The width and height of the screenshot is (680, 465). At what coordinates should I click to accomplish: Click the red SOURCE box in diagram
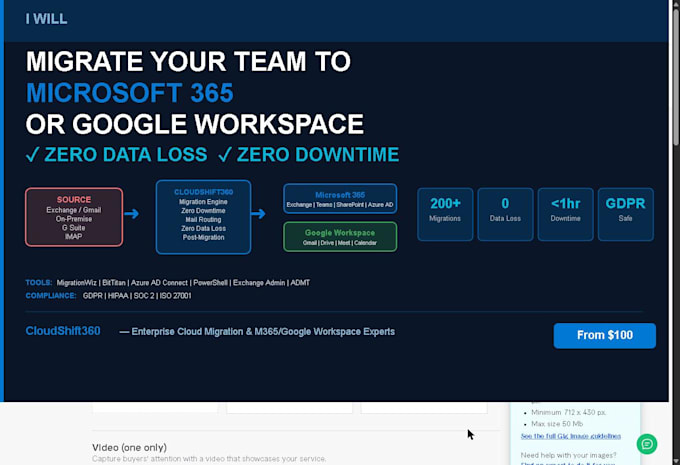pos(74,217)
